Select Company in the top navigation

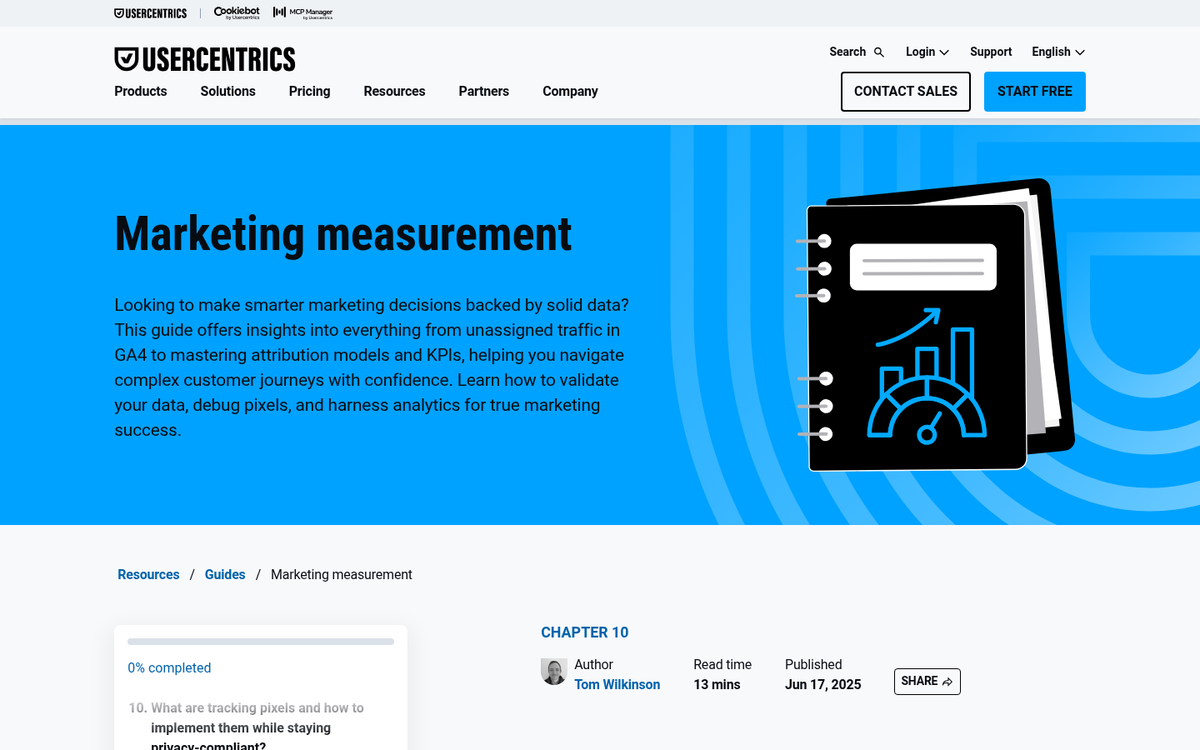(x=570, y=91)
